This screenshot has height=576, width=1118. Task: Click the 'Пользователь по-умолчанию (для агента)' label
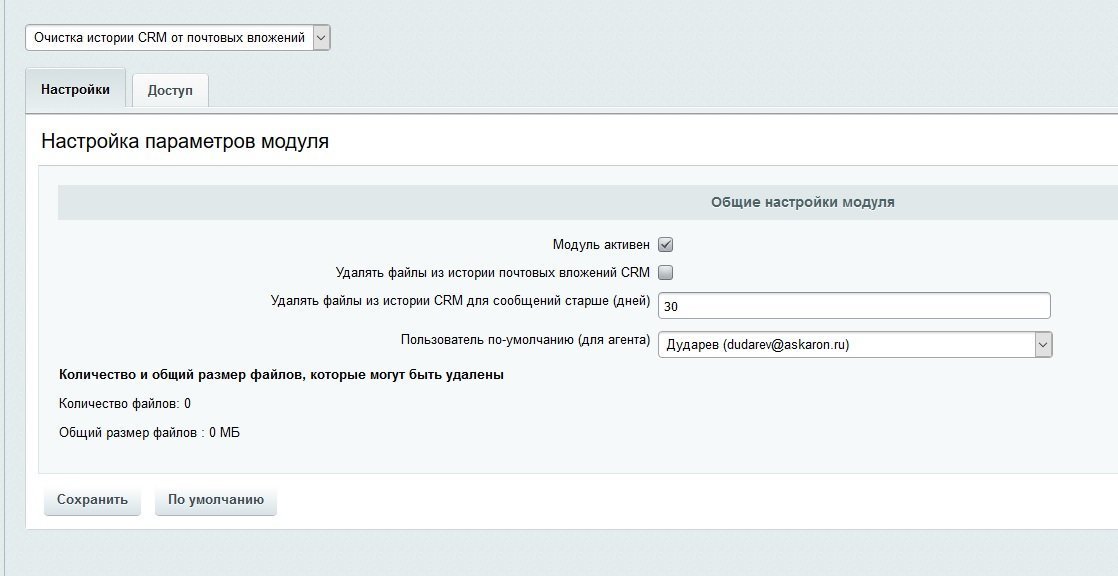(x=525, y=339)
